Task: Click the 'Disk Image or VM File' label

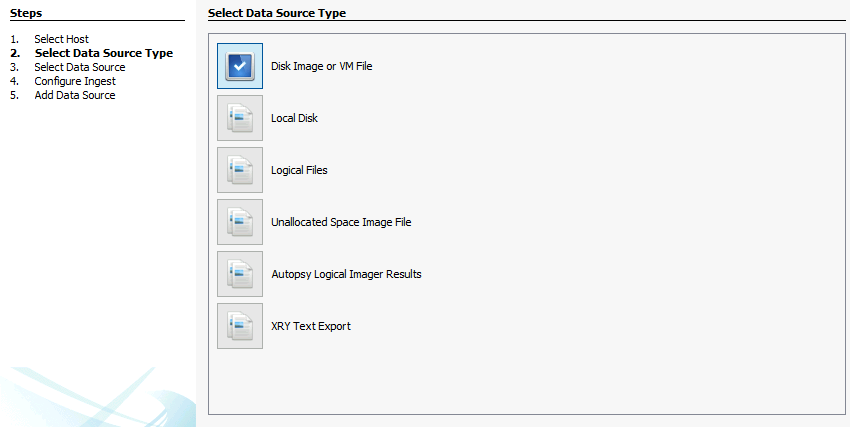Action: click(x=321, y=66)
